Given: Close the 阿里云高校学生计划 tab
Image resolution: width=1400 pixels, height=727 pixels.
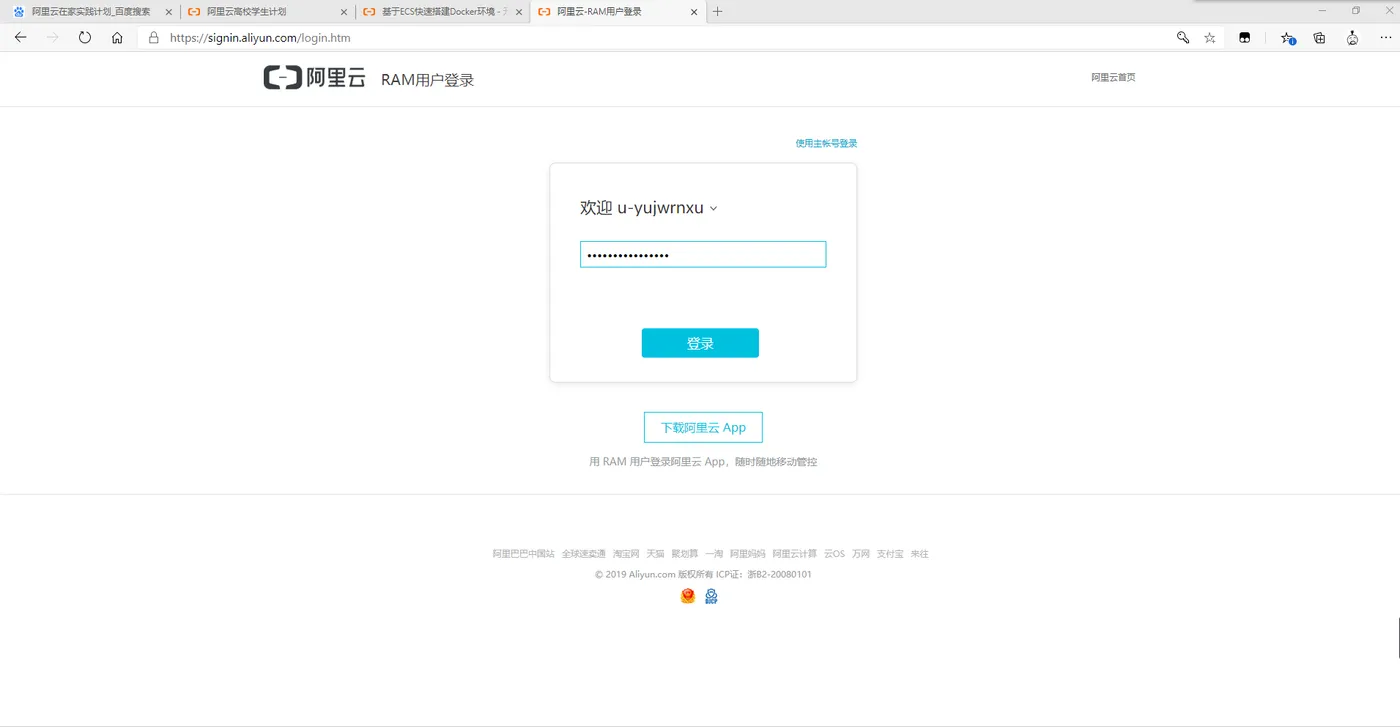Looking at the screenshot, I should tap(344, 12).
